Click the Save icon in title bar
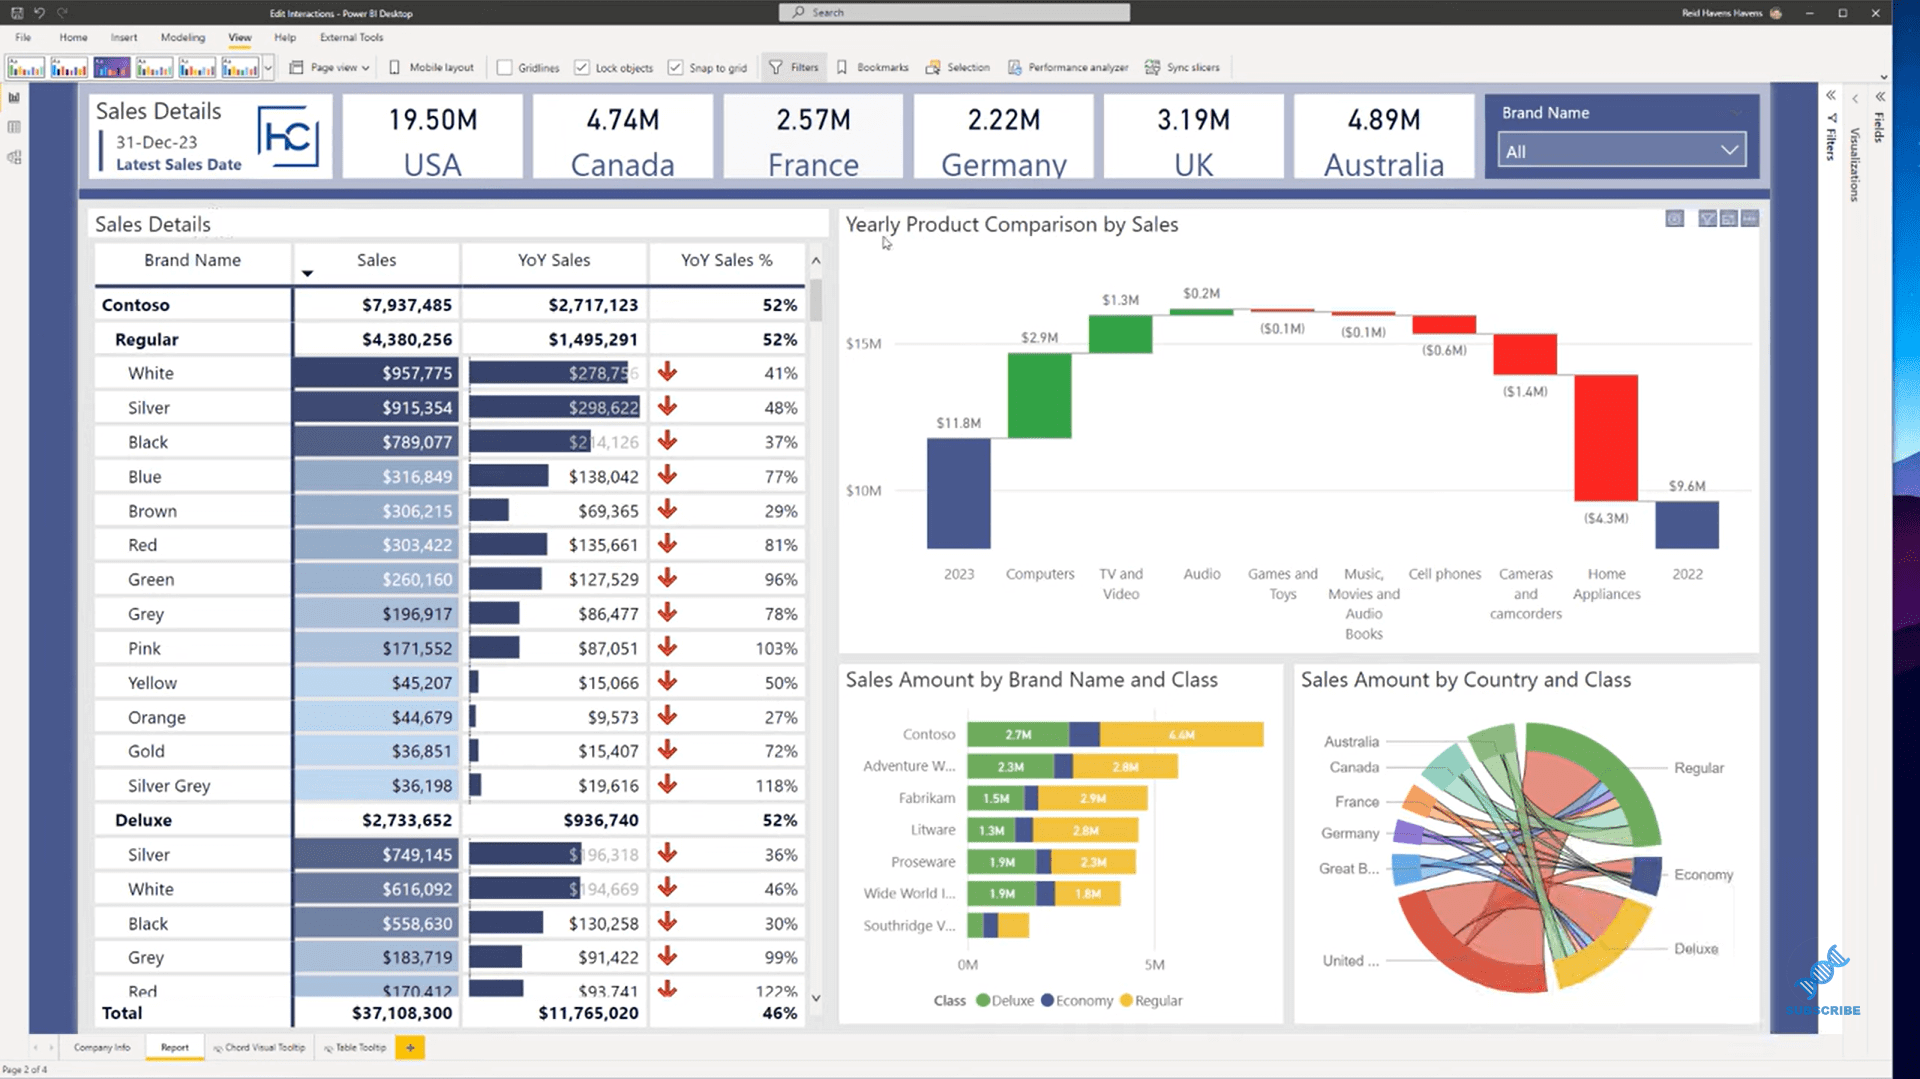The height and width of the screenshot is (1079, 1920). (17, 13)
